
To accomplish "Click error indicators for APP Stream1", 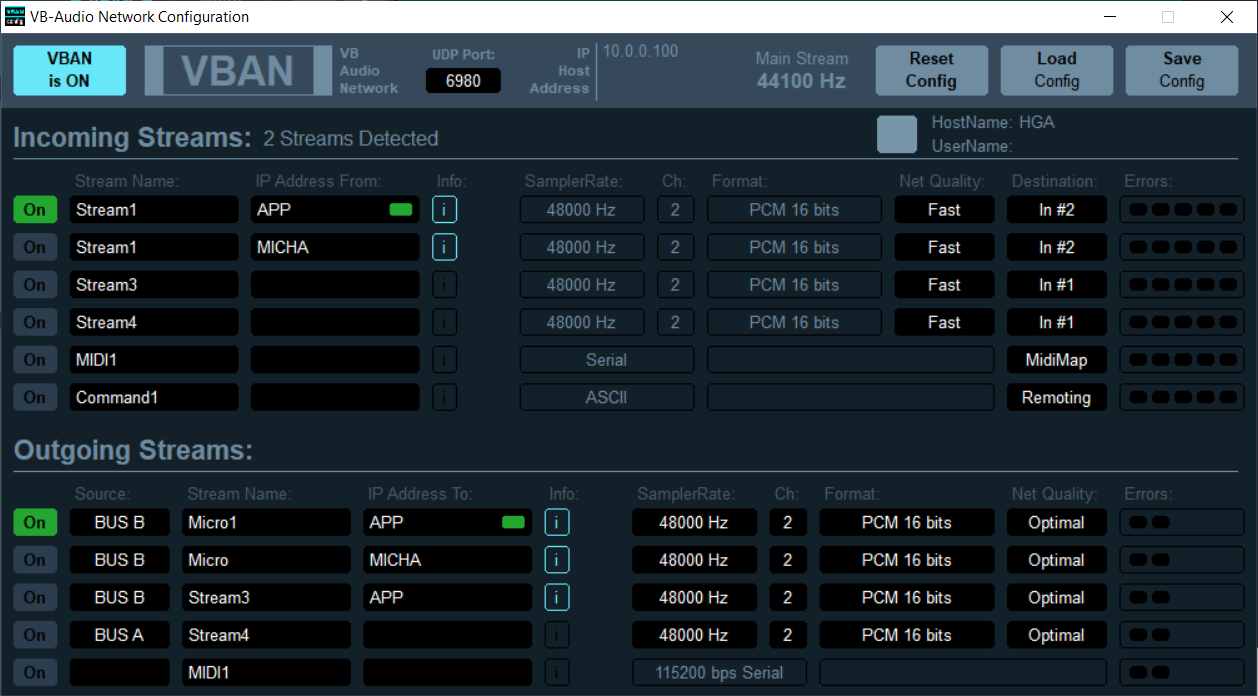I will click(1182, 210).
